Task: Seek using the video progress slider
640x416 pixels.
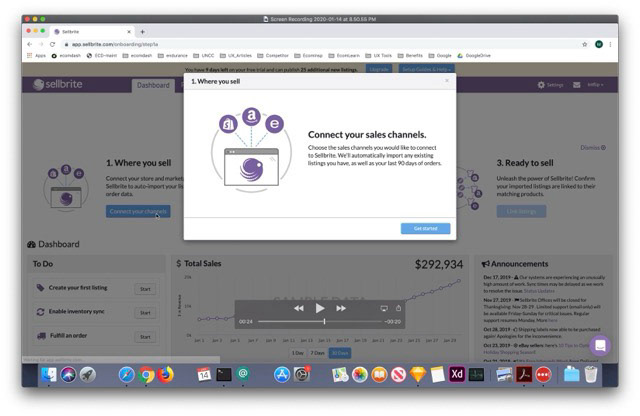Action: (320, 322)
